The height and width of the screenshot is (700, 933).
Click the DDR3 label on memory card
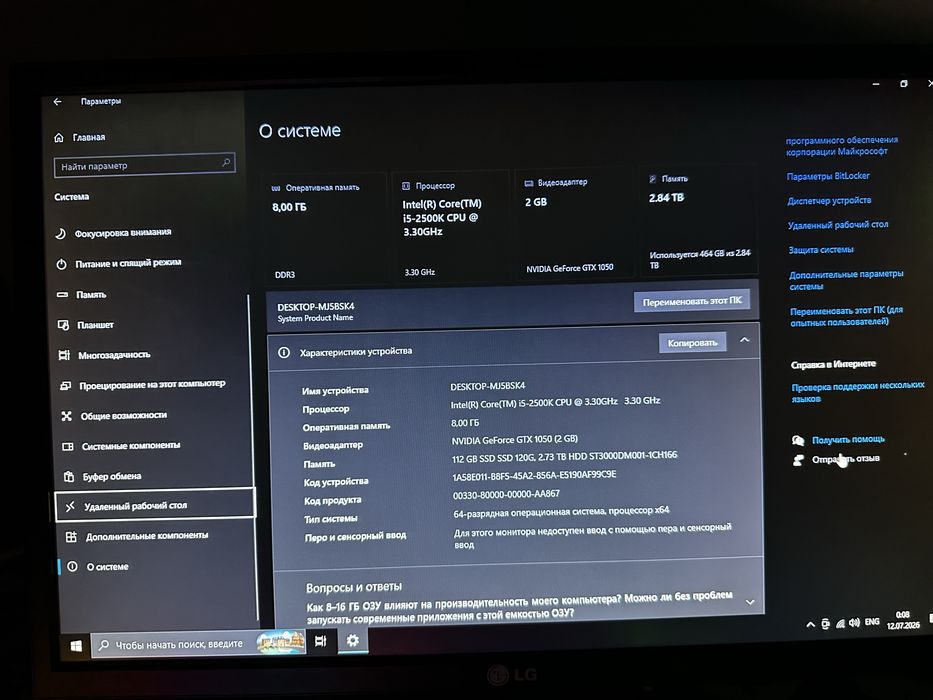click(285, 275)
